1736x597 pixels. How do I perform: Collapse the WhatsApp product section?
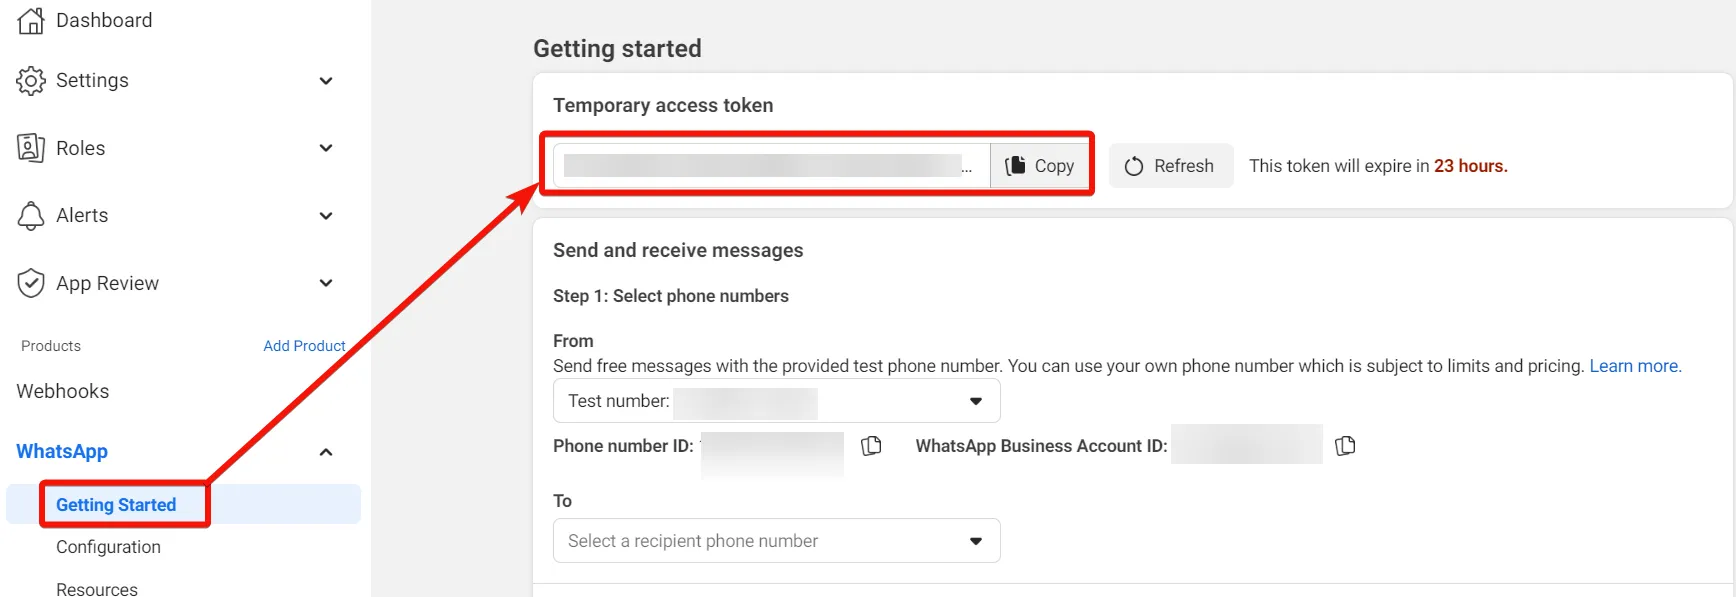326,452
